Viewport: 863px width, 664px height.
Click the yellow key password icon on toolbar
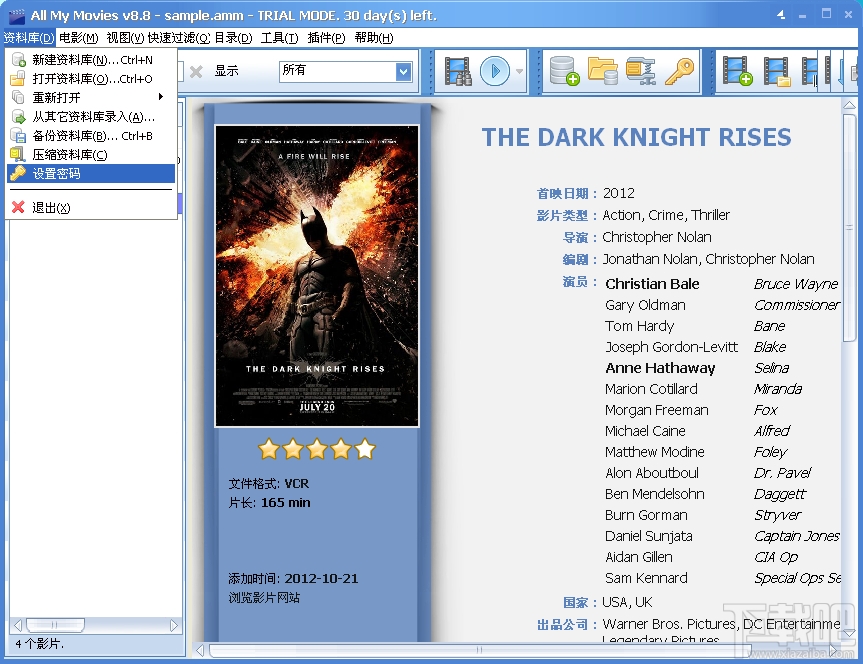683,71
